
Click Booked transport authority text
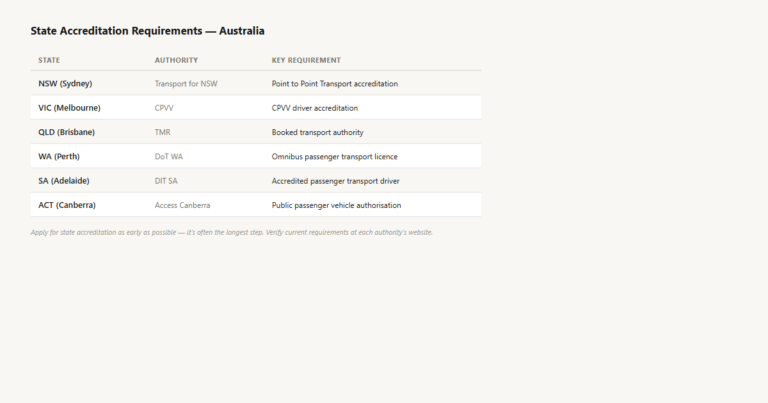[x=317, y=132]
